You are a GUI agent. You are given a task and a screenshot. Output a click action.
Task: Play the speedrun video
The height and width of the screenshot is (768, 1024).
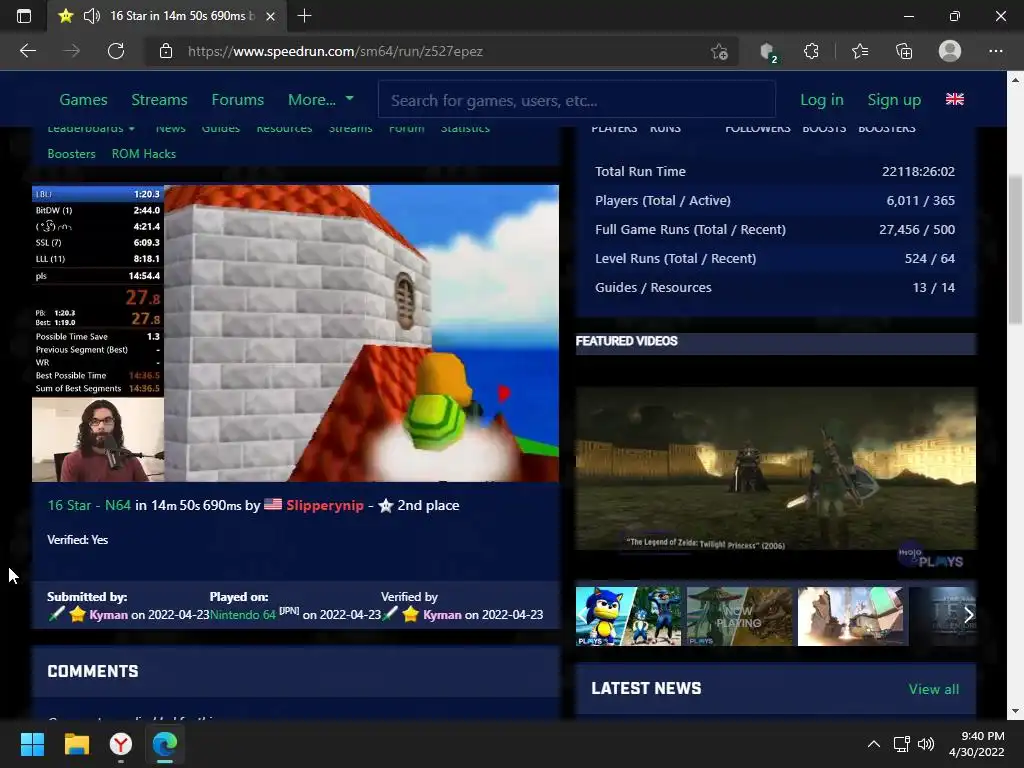(295, 333)
